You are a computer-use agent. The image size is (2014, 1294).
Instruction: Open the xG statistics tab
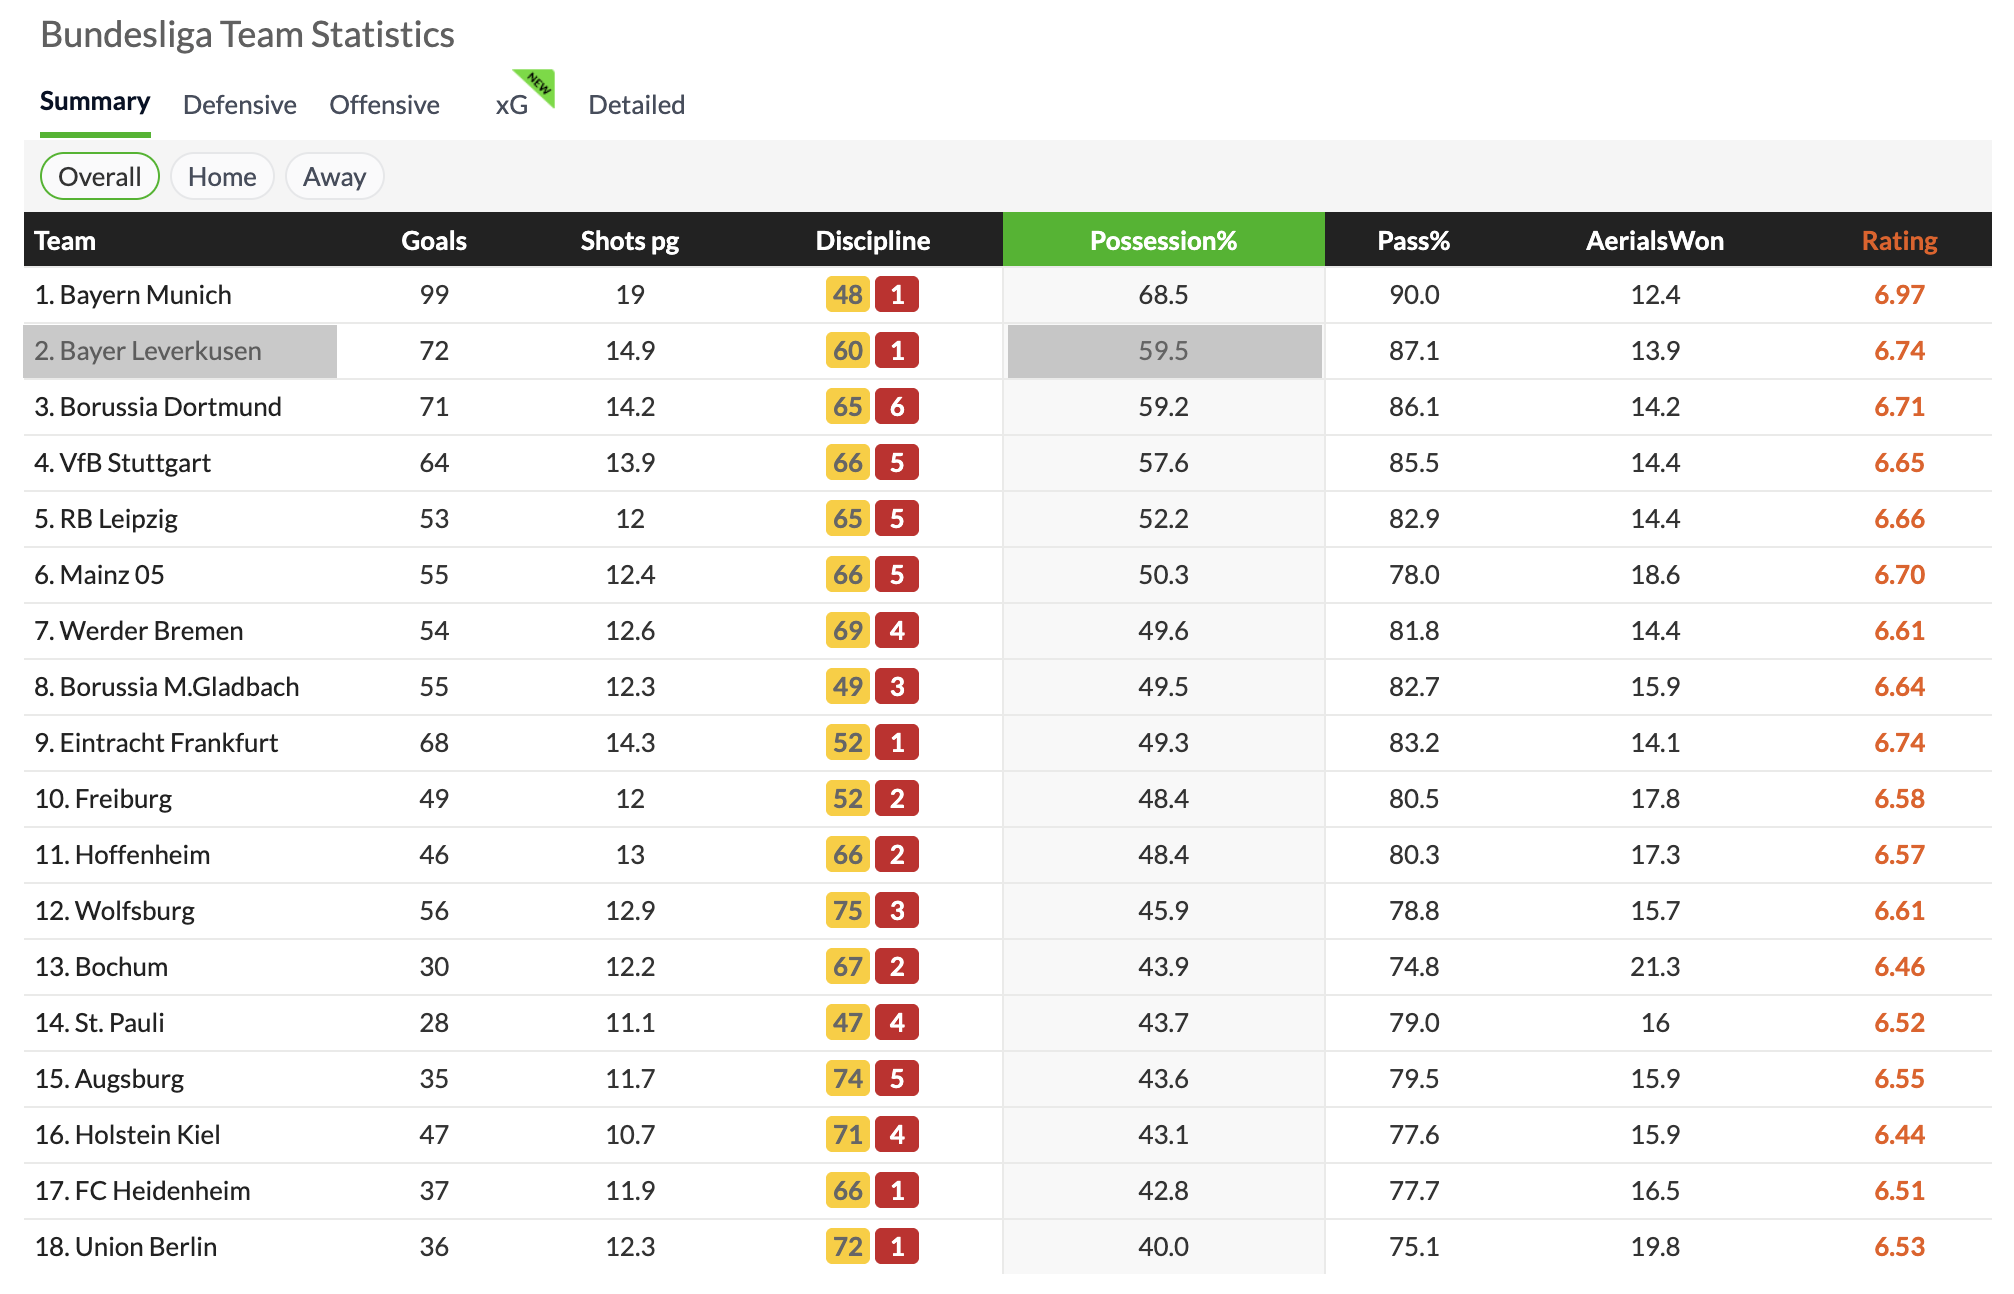pos(511,105)
